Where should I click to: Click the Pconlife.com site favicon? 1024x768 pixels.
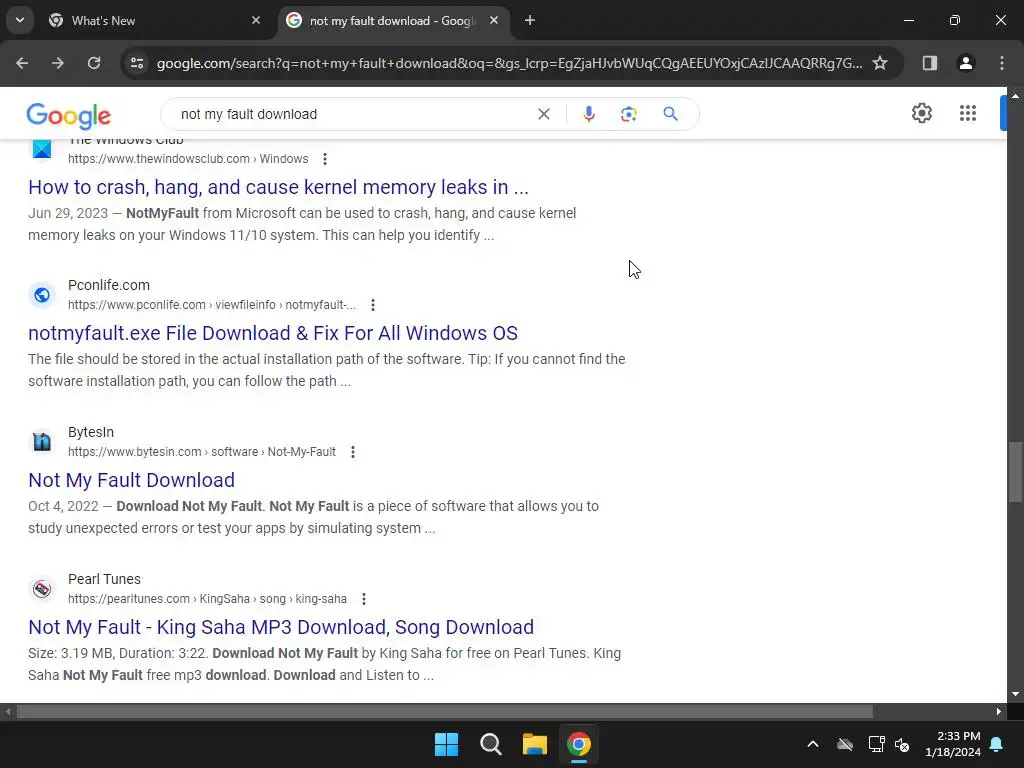tap(42, 295)
